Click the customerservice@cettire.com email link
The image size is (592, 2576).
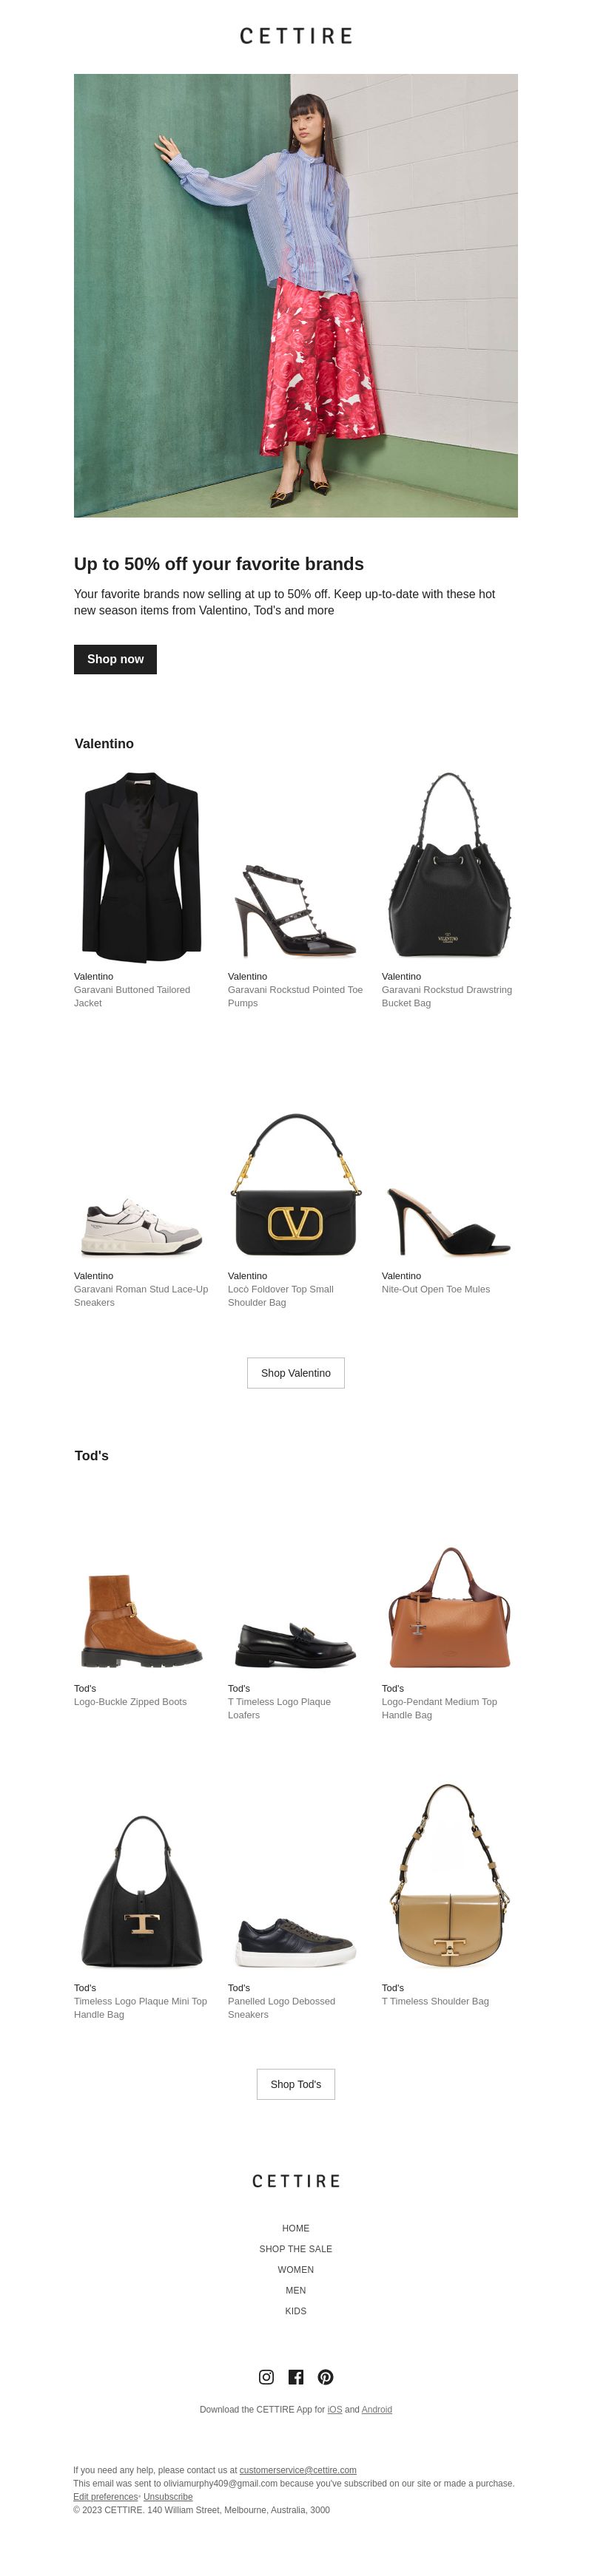[298, 2470]
